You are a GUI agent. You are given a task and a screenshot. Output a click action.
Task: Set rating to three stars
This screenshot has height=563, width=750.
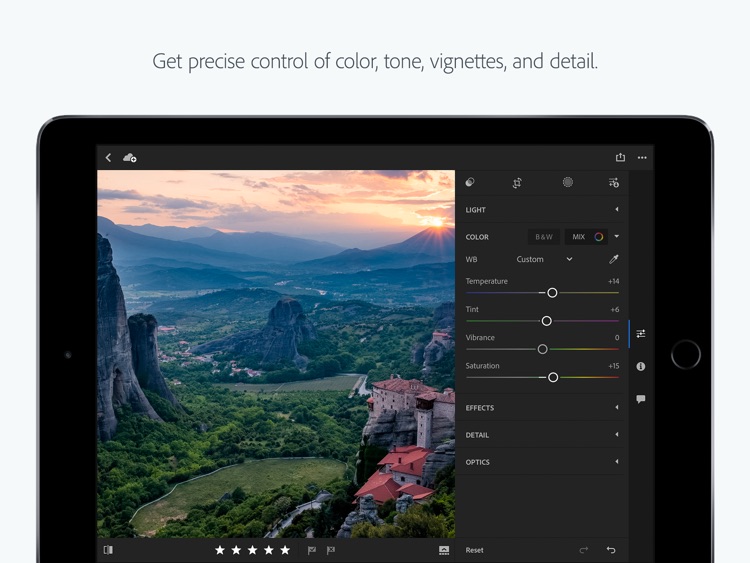pos(253,550)
